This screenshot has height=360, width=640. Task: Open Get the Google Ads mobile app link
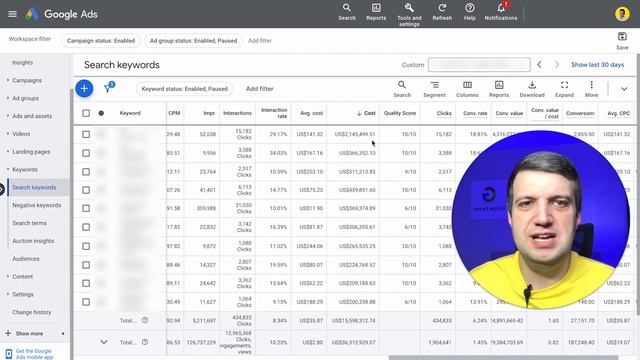(34, 354)
